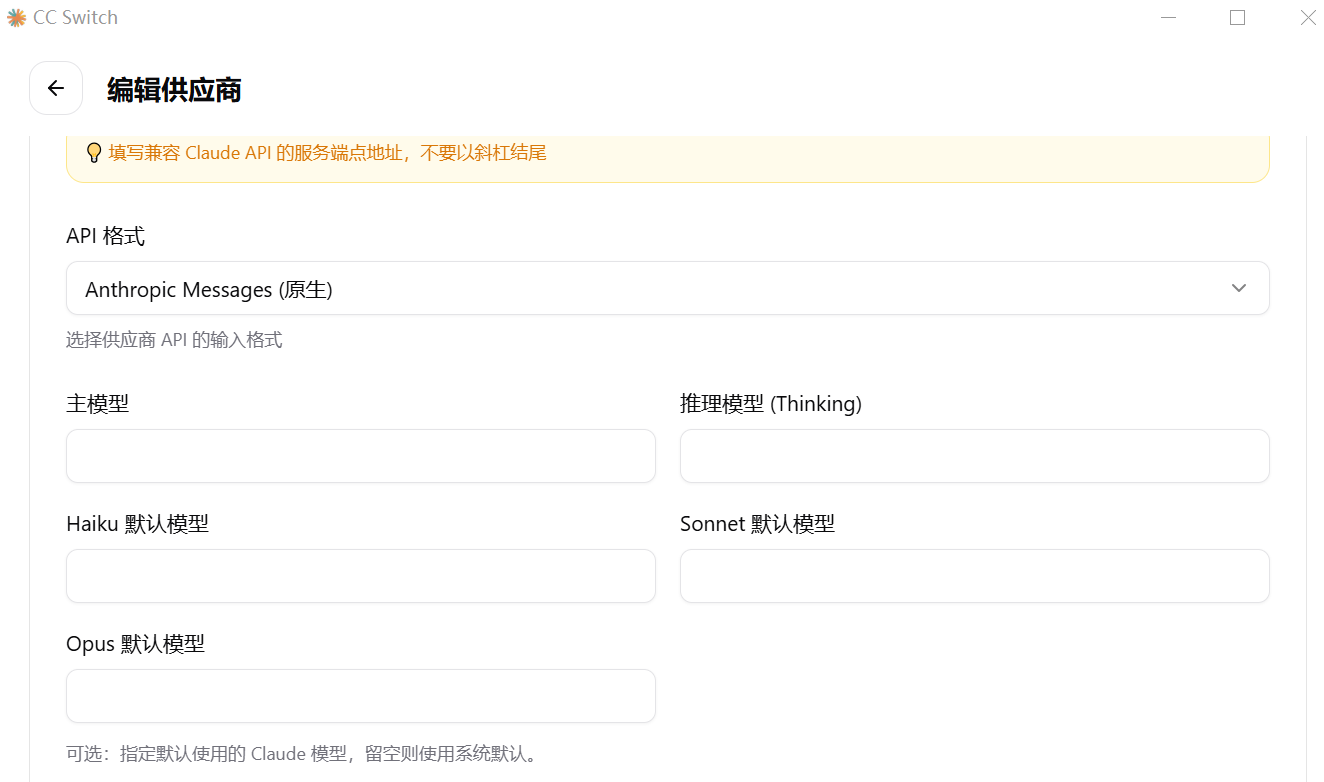The image size is (1324, 782).
Task: Focus the 主模型 input field
Action: pyautogui.click(x=361, y=456)
